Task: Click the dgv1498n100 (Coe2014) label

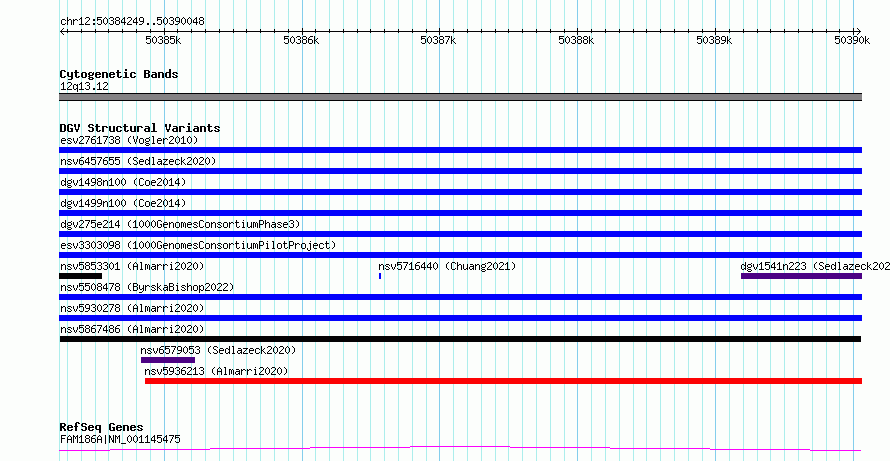Action: pyautogui.click(x=123, y=182)
